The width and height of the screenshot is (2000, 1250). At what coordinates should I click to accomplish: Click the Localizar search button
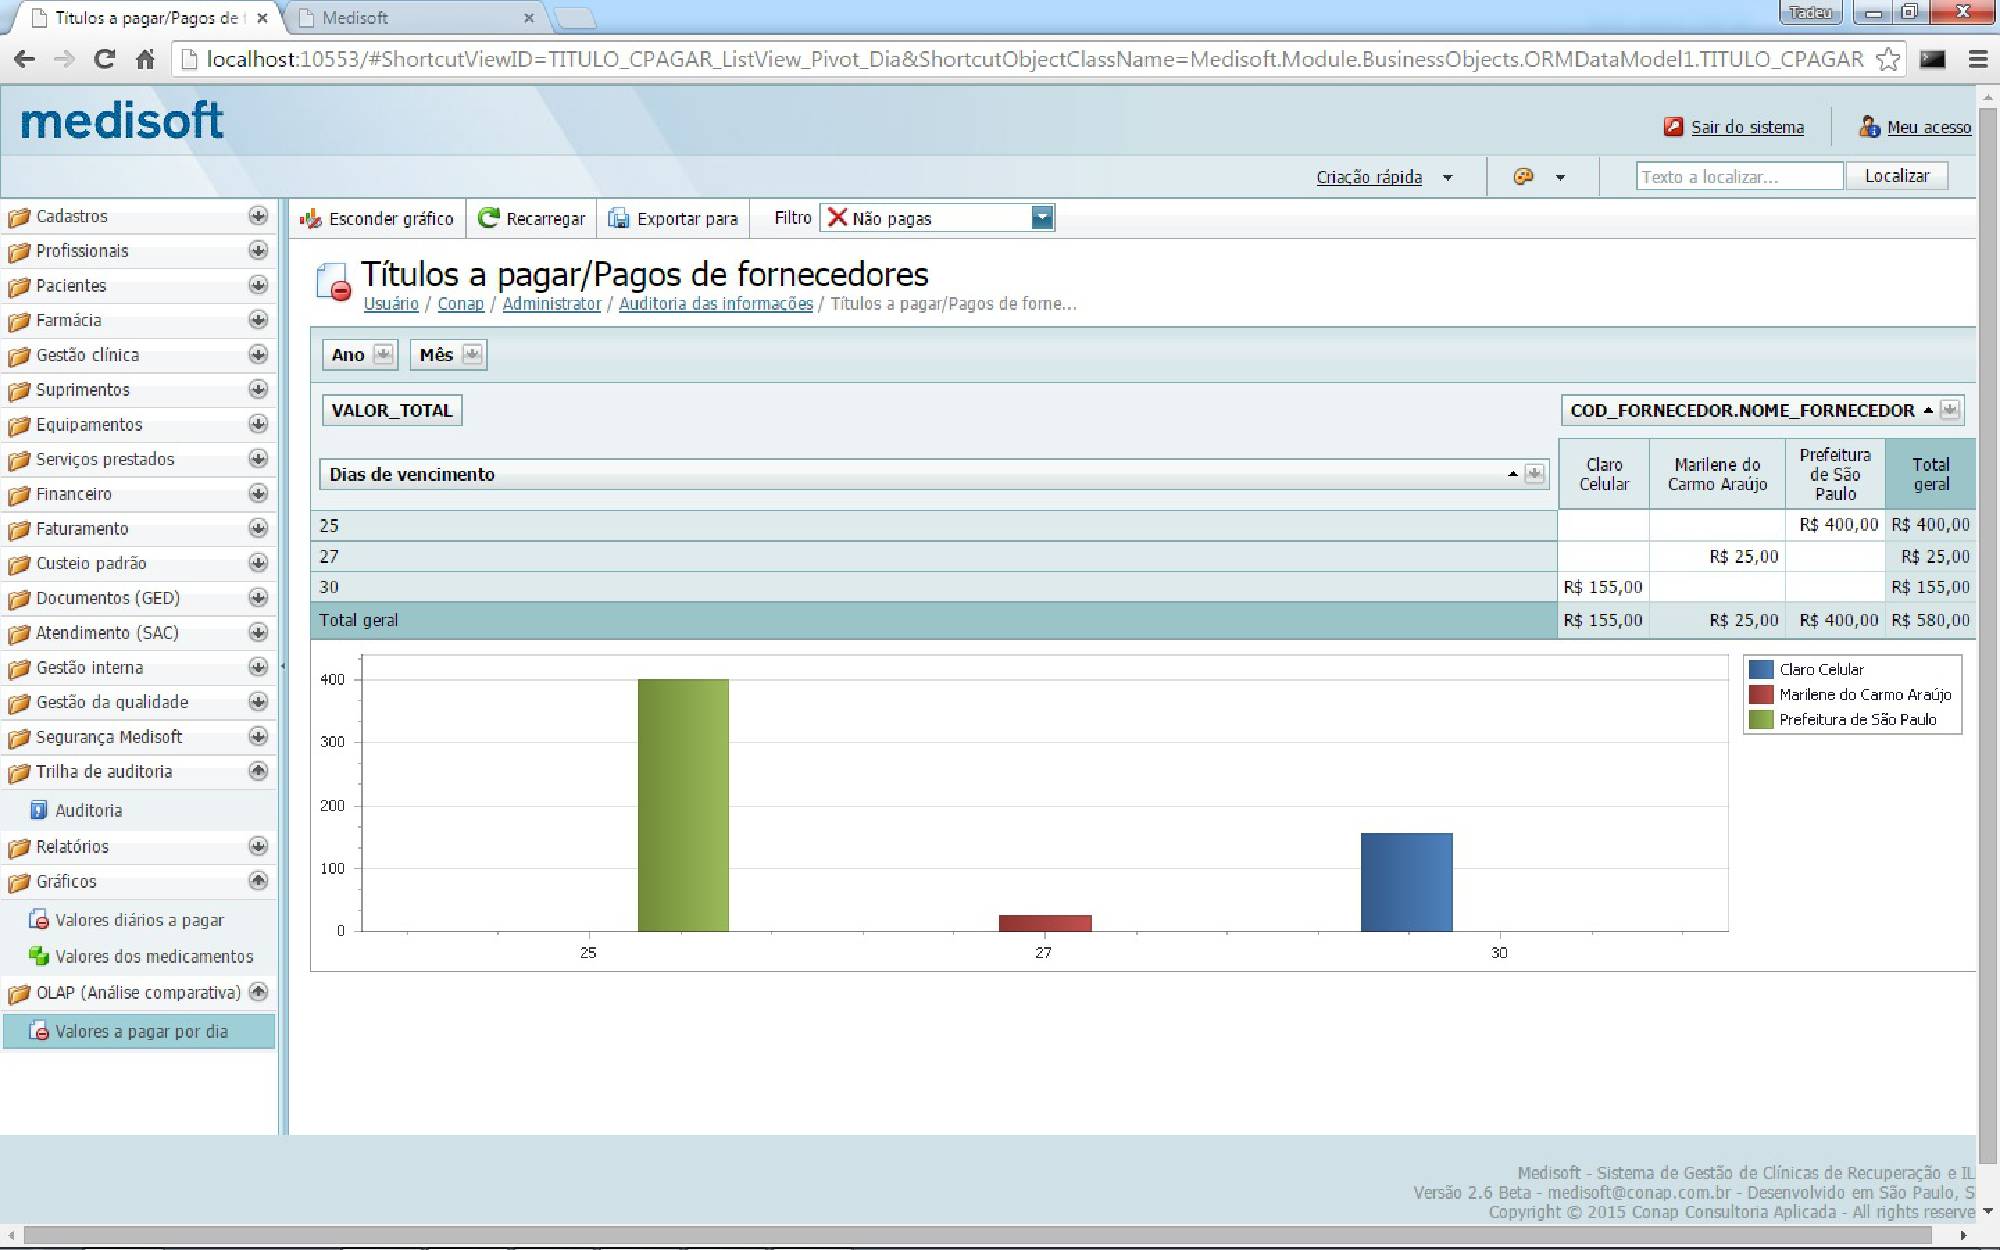1896,176
